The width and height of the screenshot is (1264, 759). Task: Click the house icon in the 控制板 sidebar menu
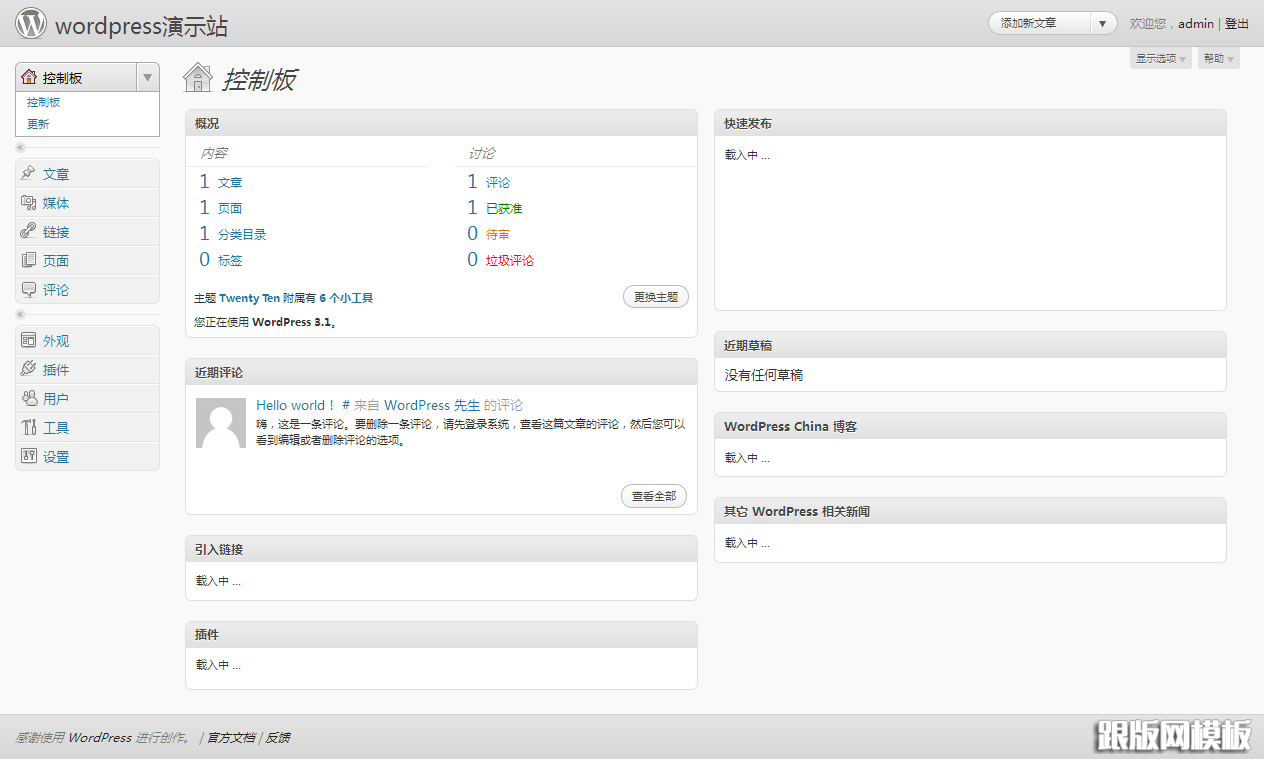(x=29, y=77)
